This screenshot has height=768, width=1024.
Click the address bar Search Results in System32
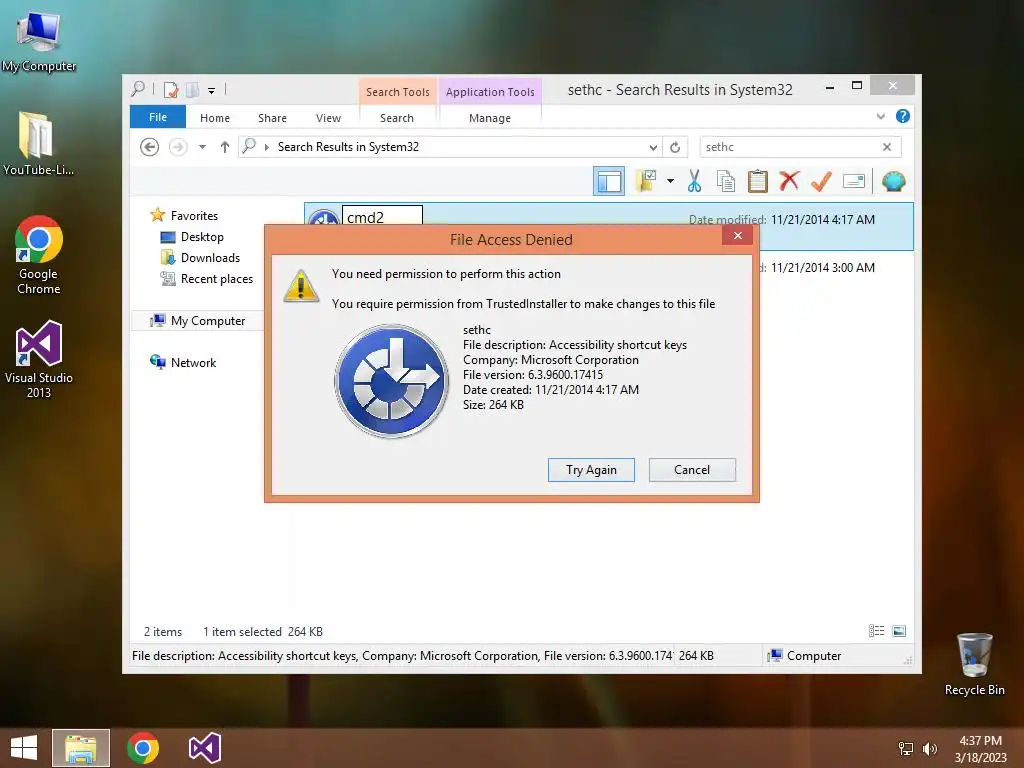pos(348,147)
